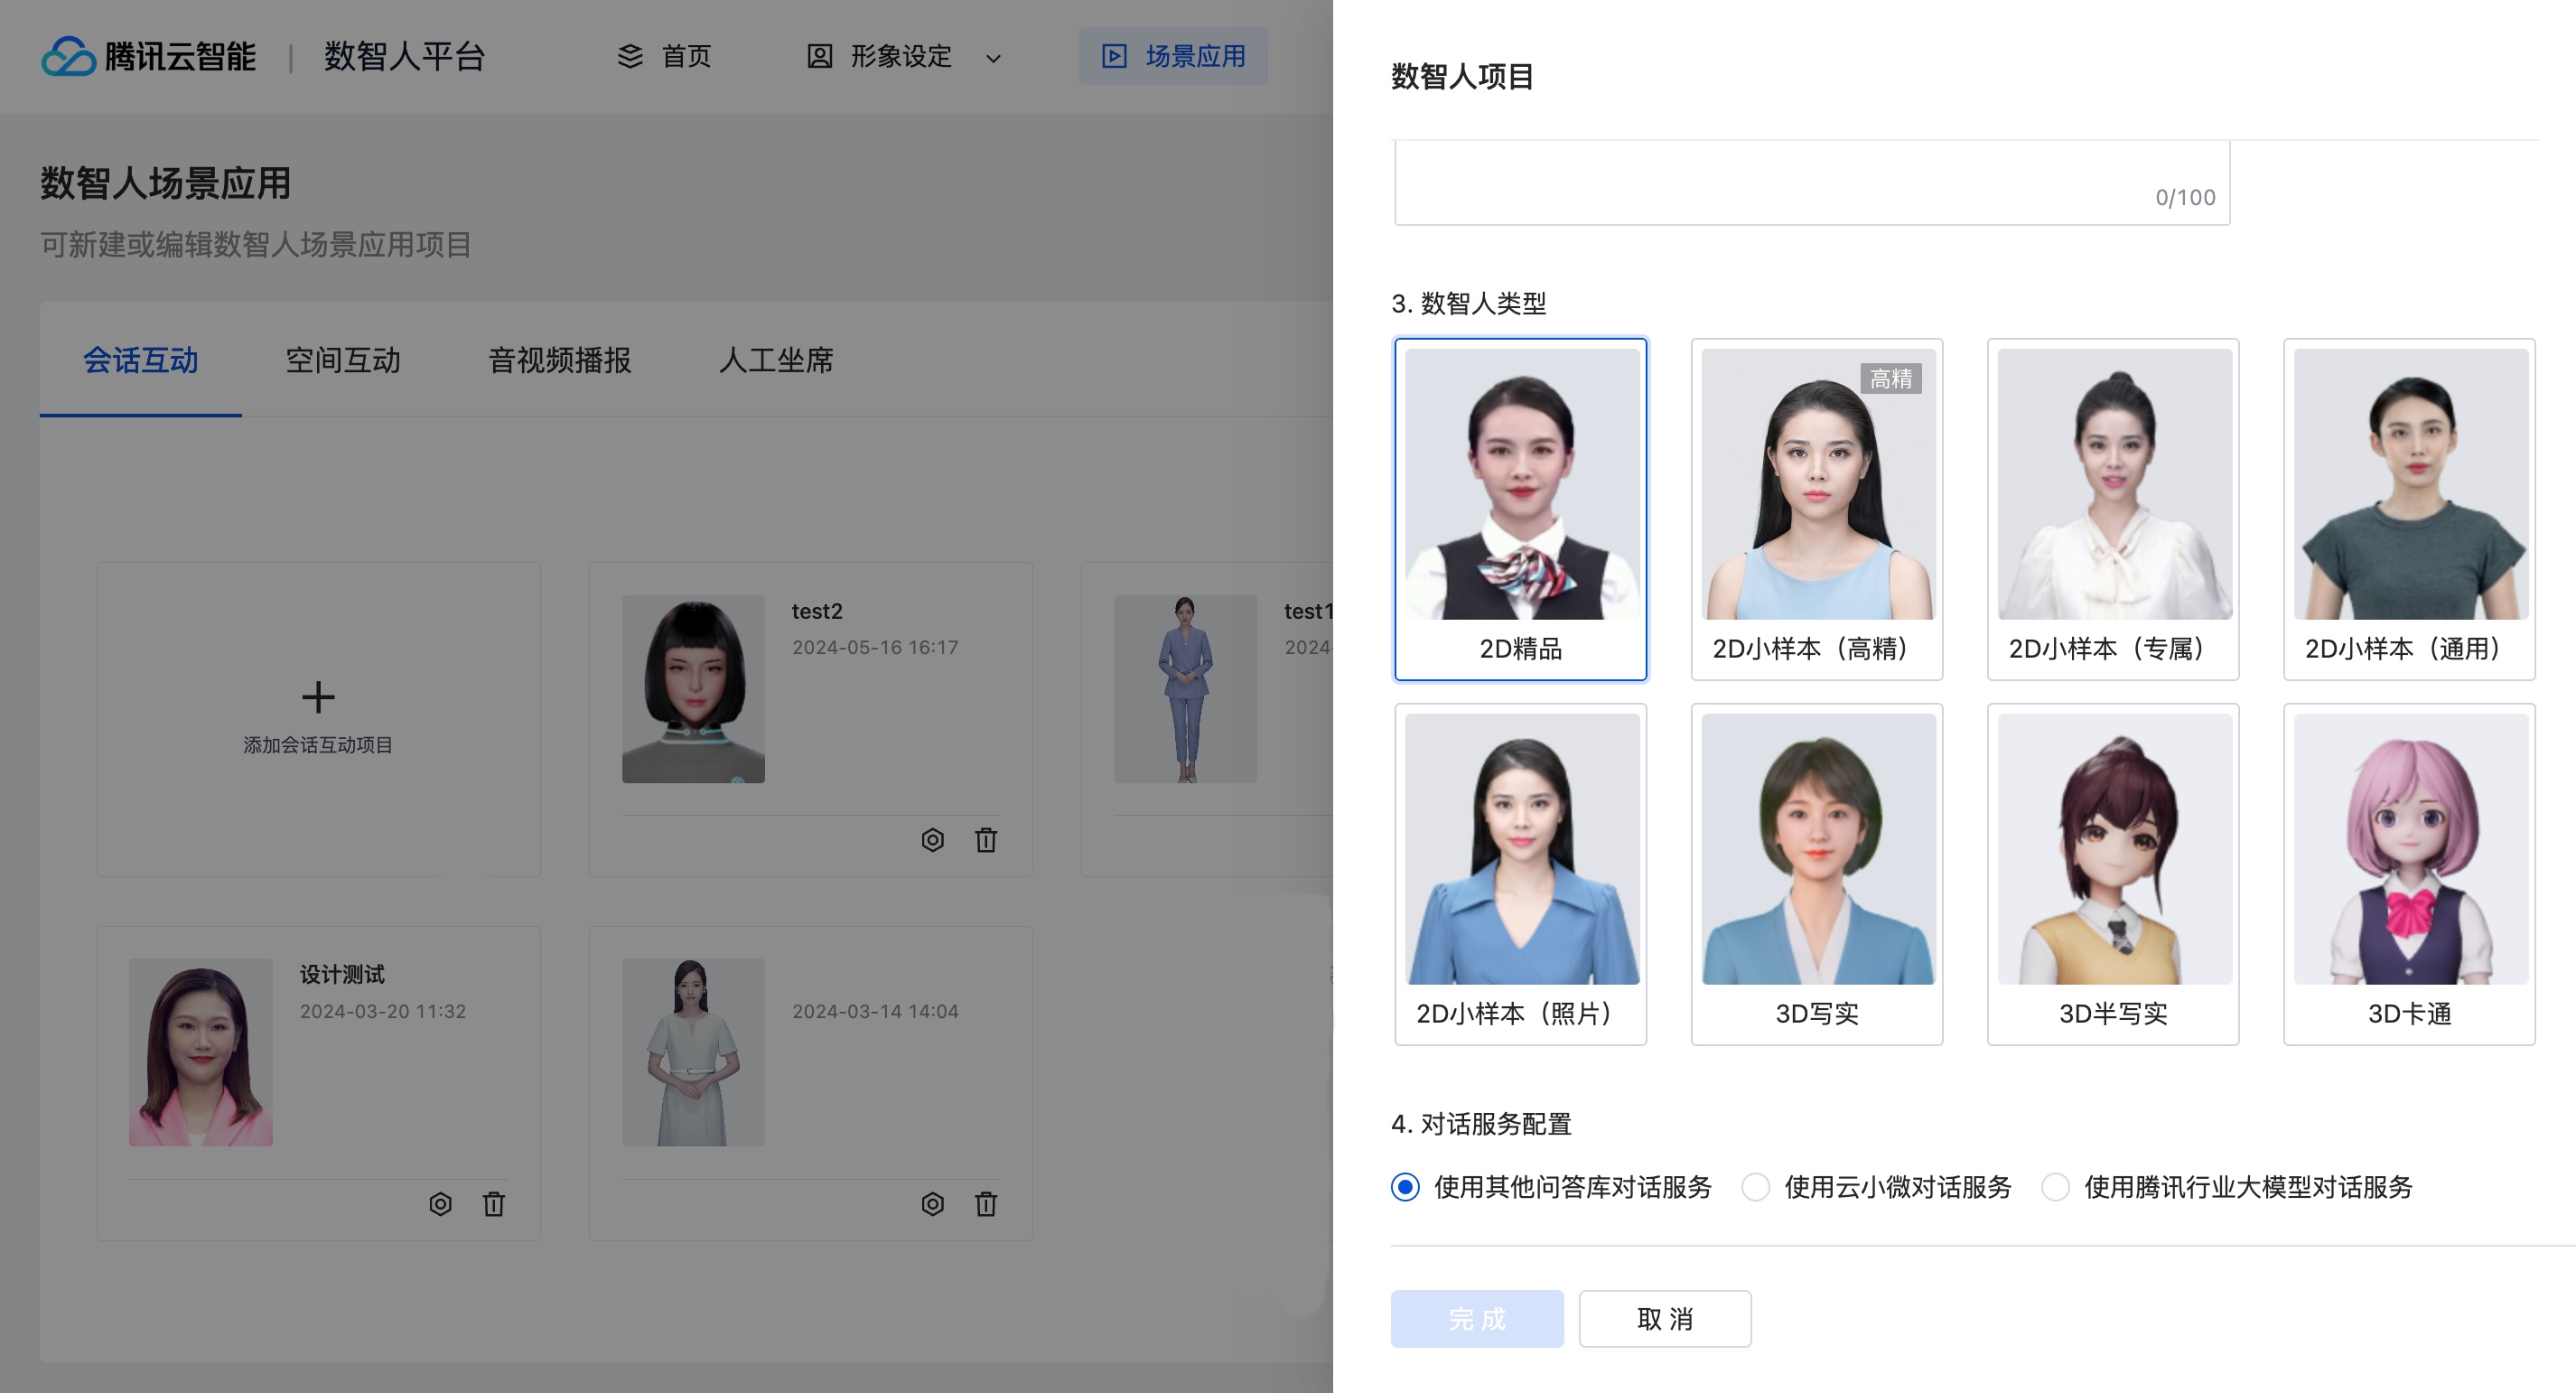Screen dimensions: 2576x1393
Task: Click the Tencent Cloud logo icon
Action: point(68,56)
